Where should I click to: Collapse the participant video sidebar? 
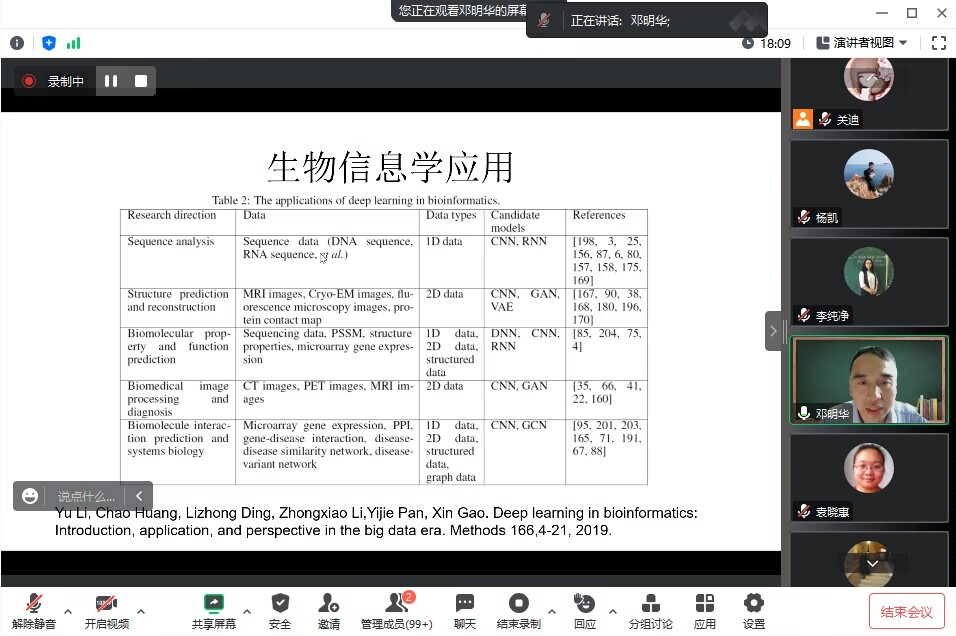(772, 330)
